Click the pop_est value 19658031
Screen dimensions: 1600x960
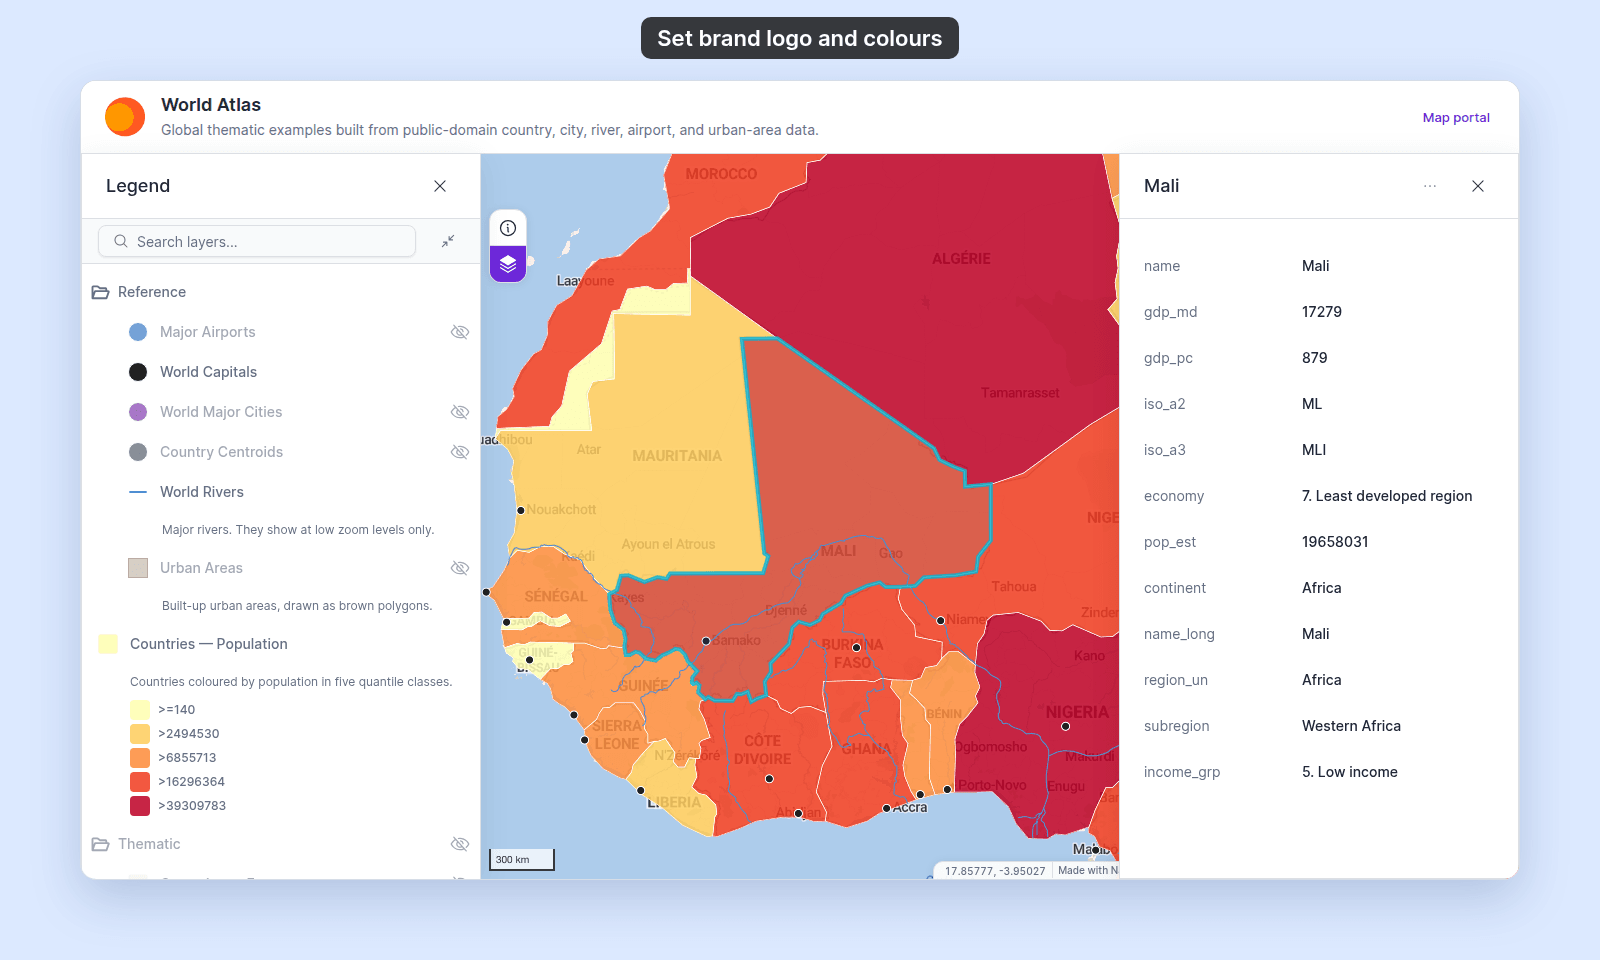[x=1335, y=542]
